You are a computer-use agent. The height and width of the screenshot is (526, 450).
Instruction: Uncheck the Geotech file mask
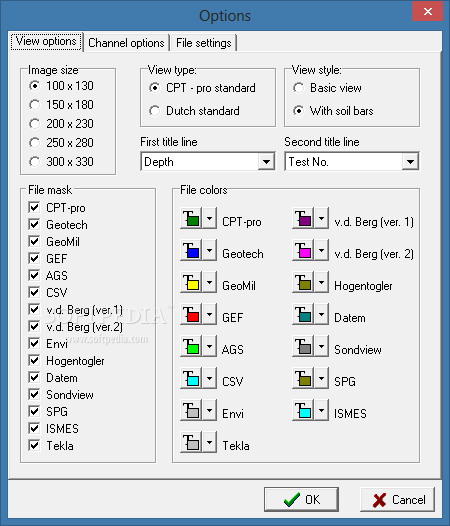coord(34,224)
